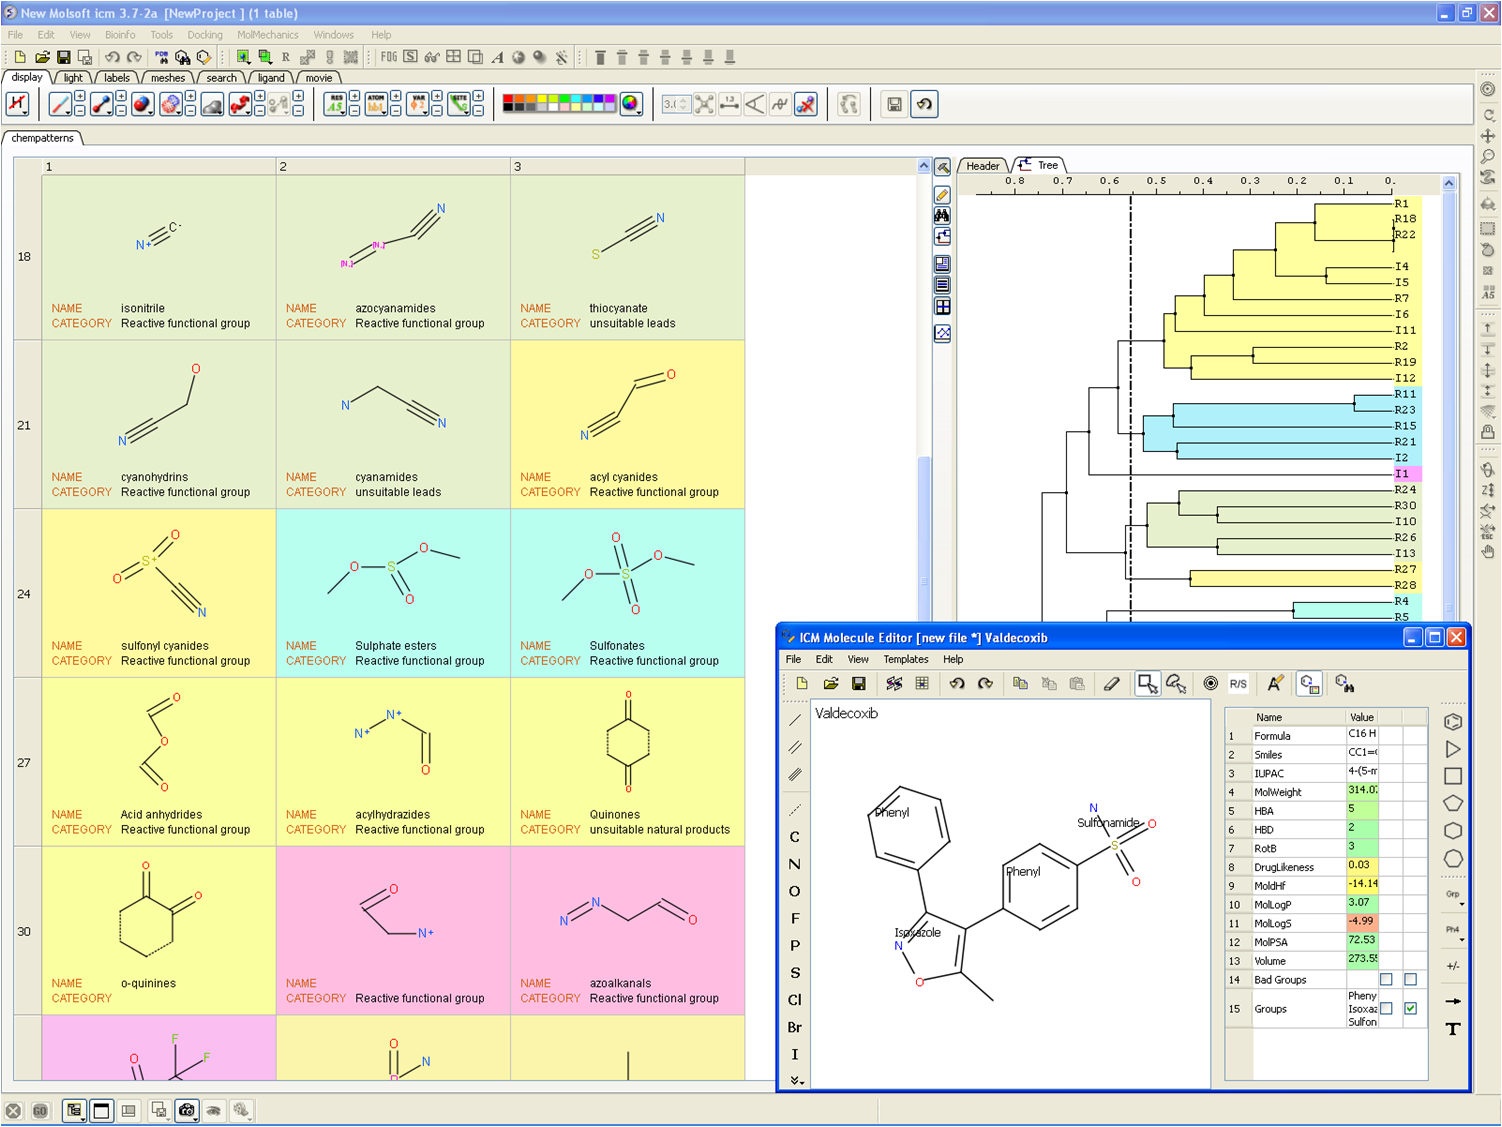Expand more atoms chevron in Molecule Editor
The image size is (1502, 1127).
tap(795, 1080)
